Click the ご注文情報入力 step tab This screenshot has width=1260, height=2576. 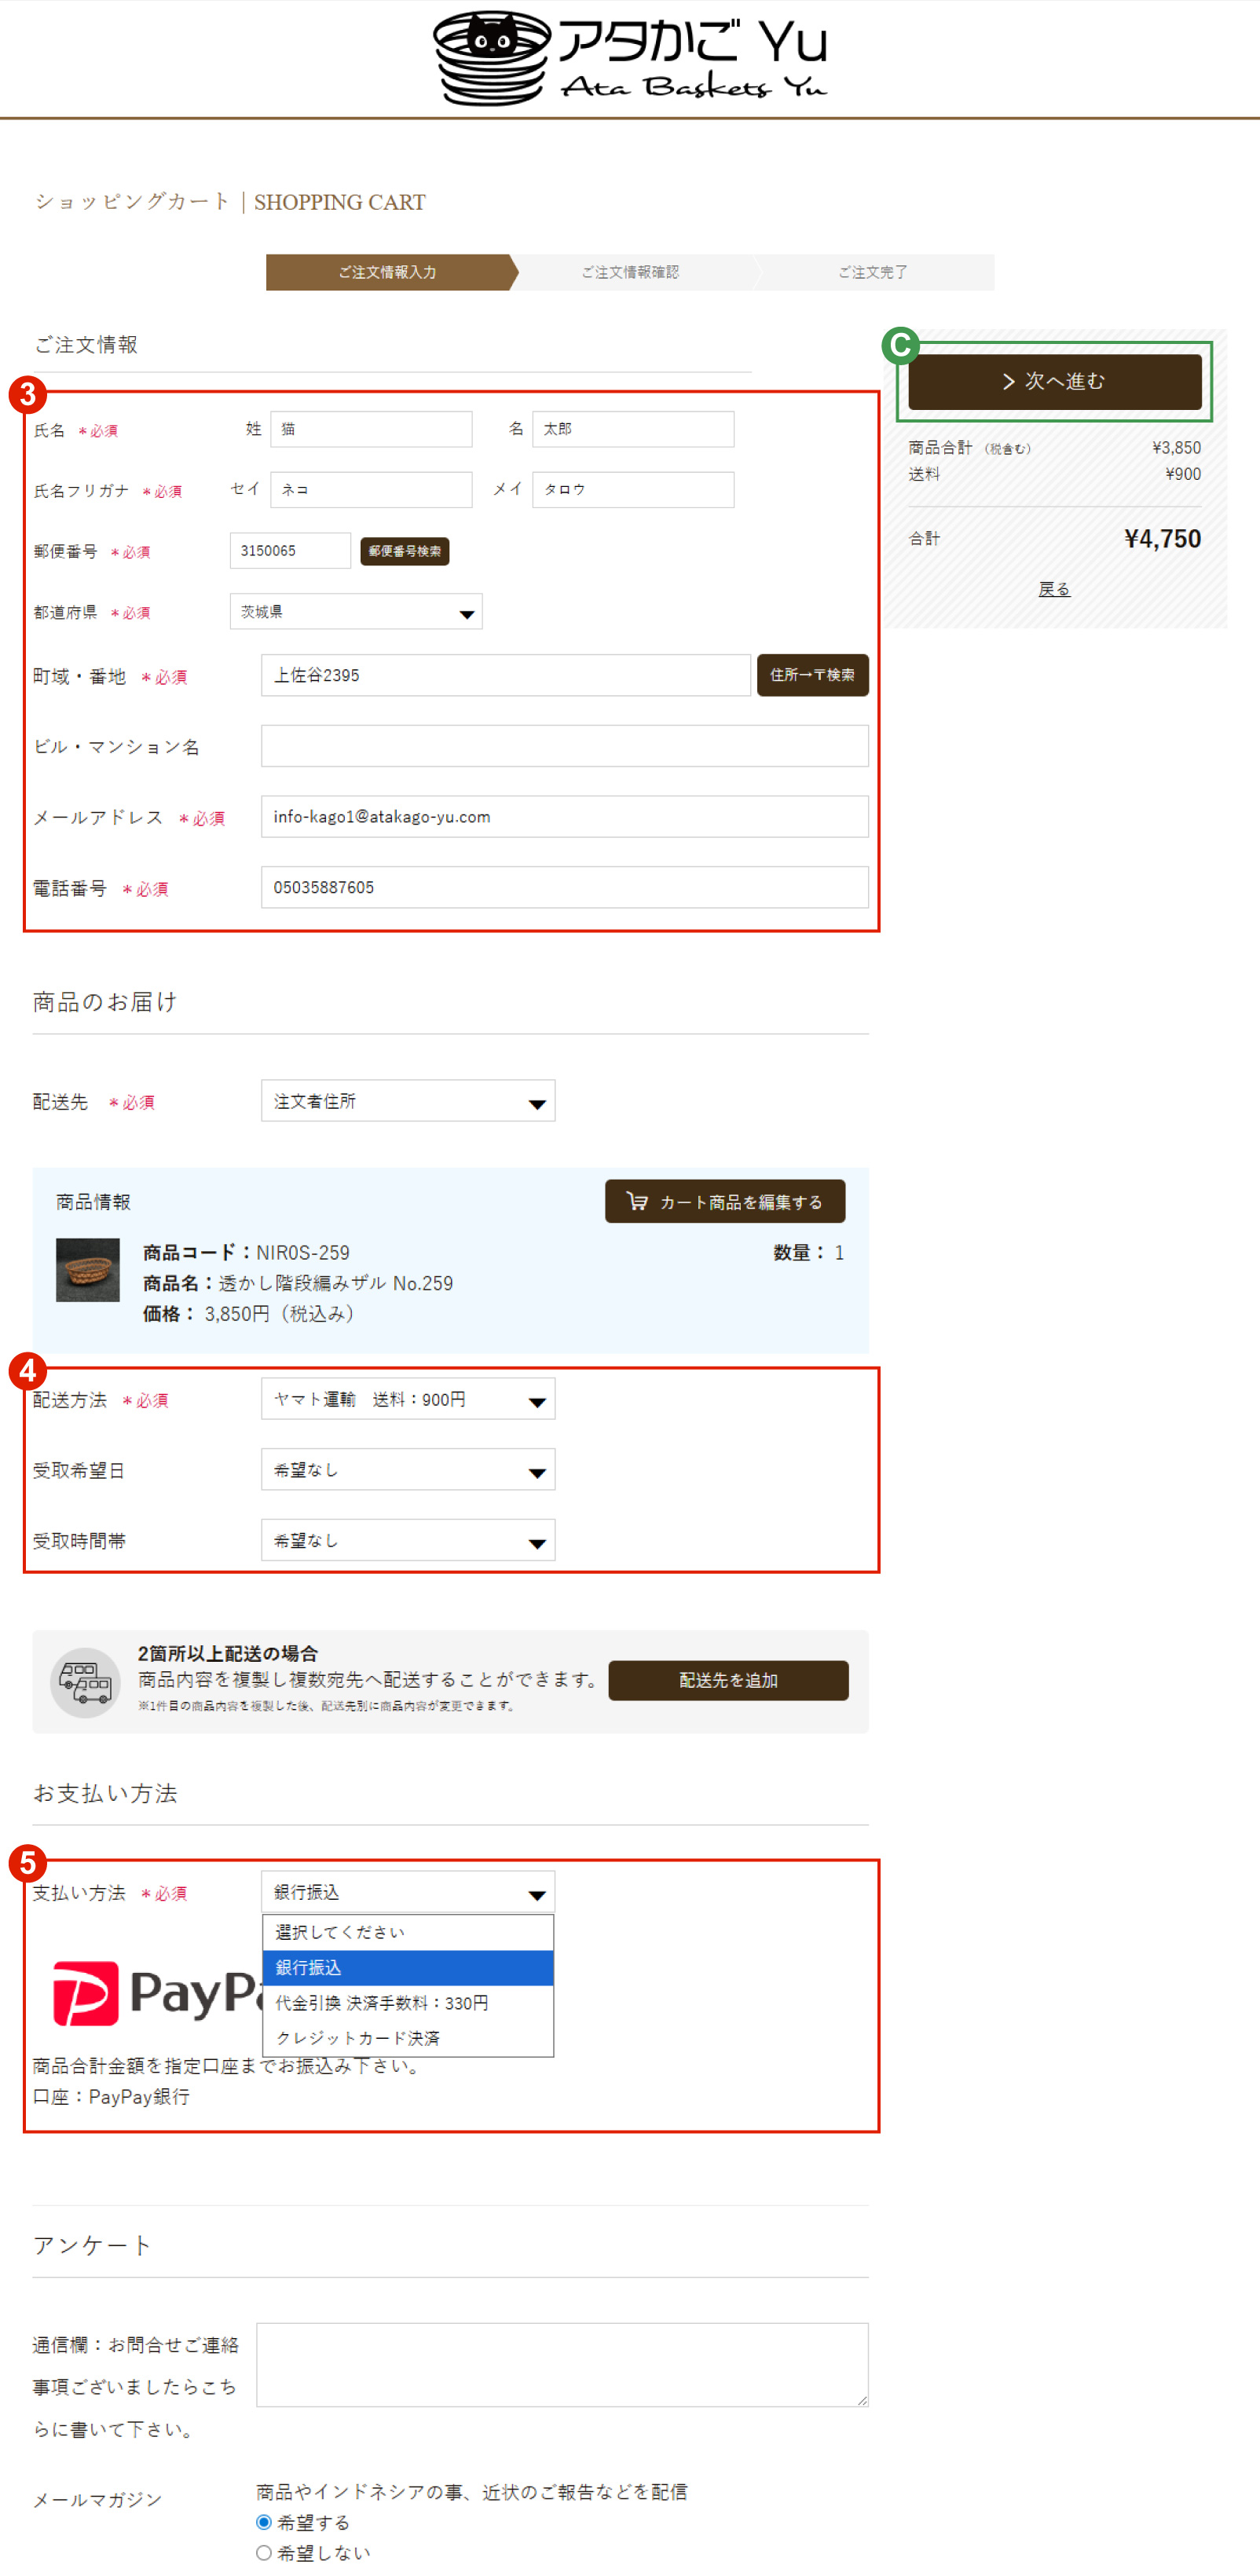point(388,272)
